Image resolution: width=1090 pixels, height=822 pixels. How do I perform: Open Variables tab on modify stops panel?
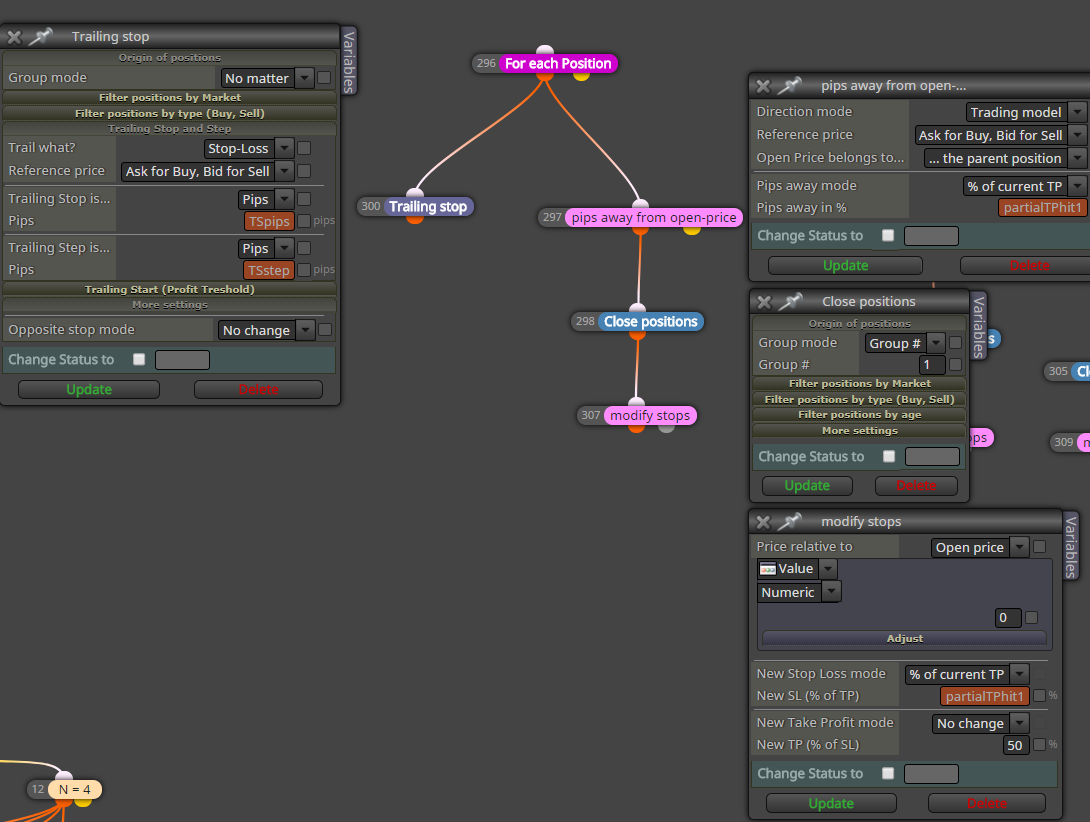1071,547
